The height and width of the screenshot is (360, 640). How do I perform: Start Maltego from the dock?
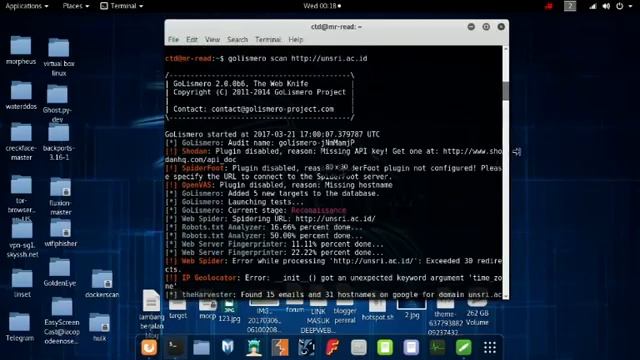306,347
